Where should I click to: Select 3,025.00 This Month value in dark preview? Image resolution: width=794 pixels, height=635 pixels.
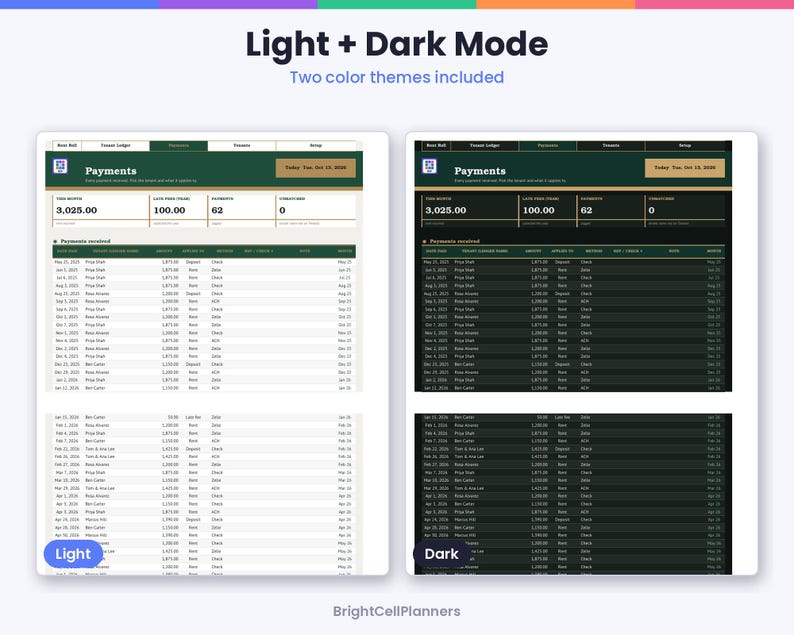click(446, 210)
